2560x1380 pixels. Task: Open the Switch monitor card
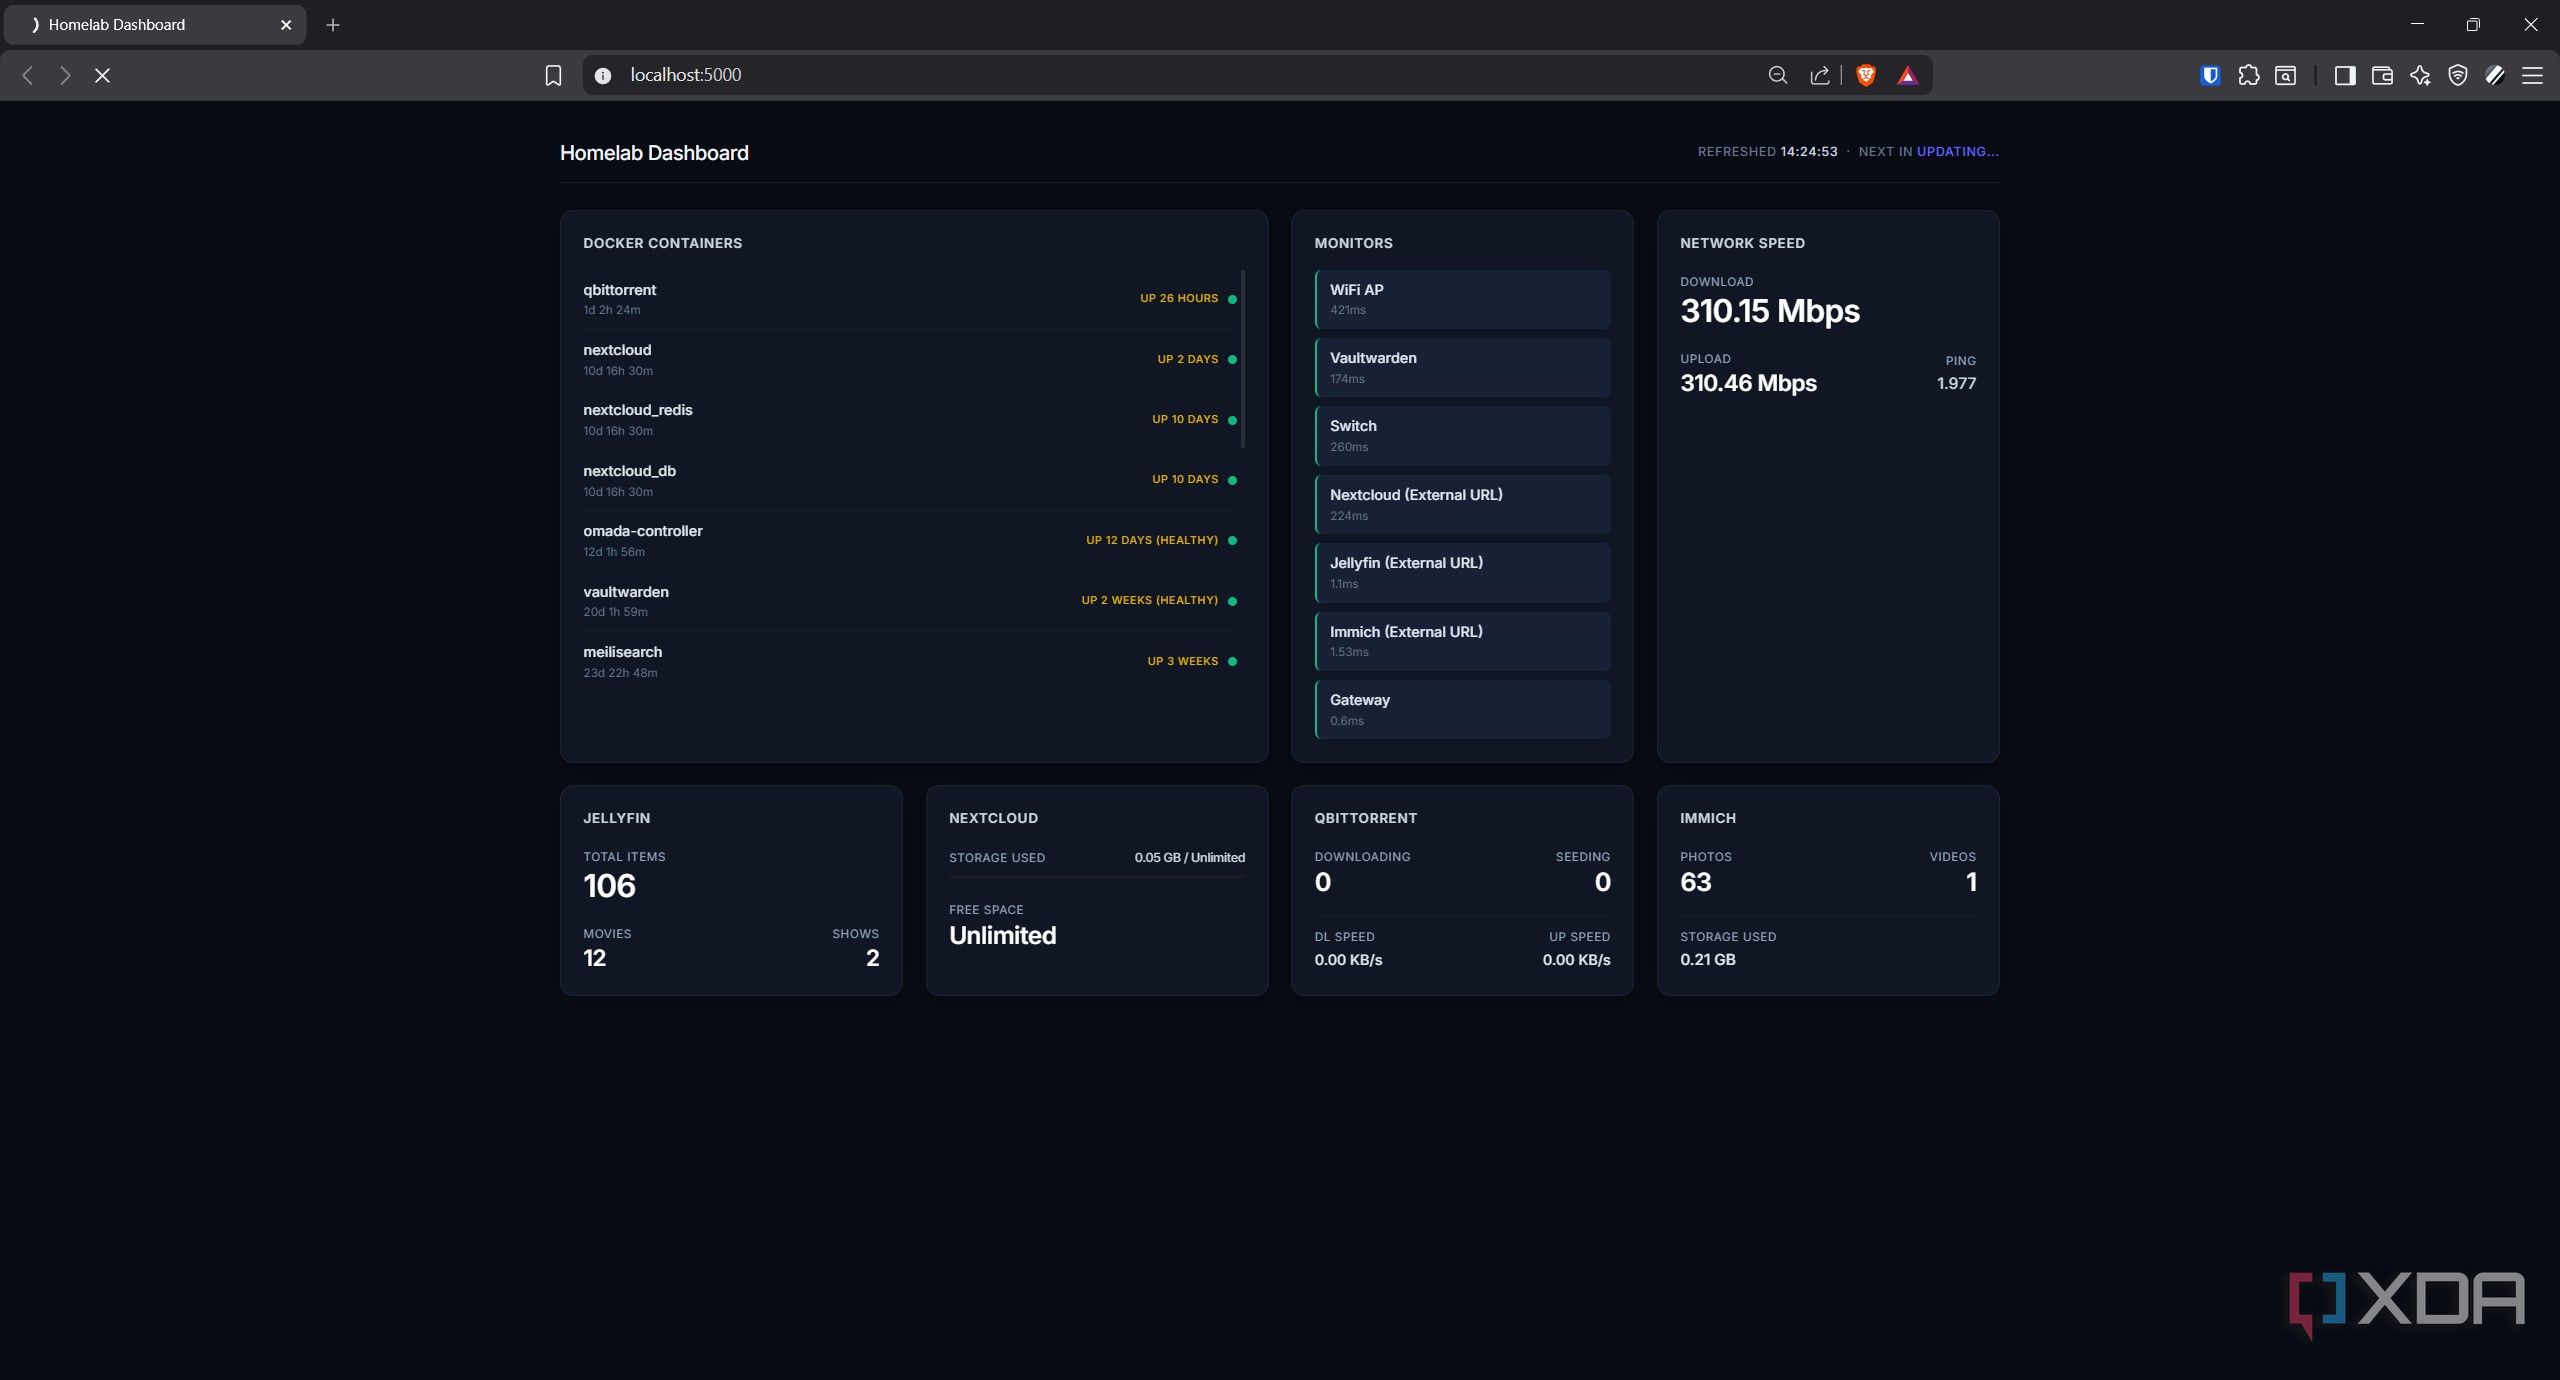1462,436
